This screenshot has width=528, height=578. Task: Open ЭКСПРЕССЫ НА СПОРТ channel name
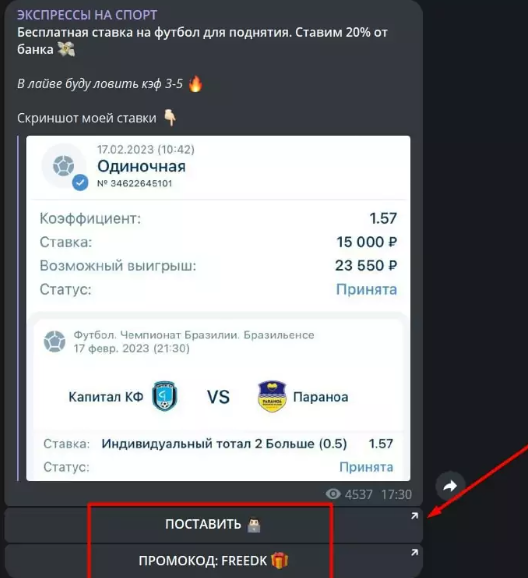click(x=87, y=15)
